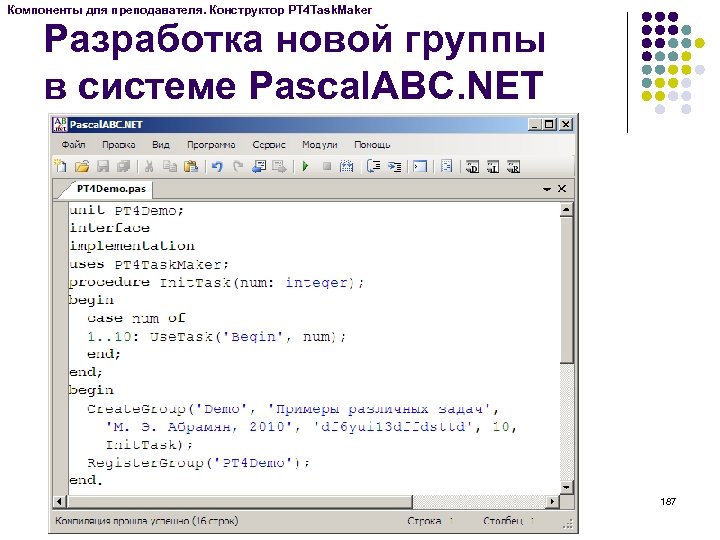Open the Правка menu
720x540 pixels.
(118, 145)
